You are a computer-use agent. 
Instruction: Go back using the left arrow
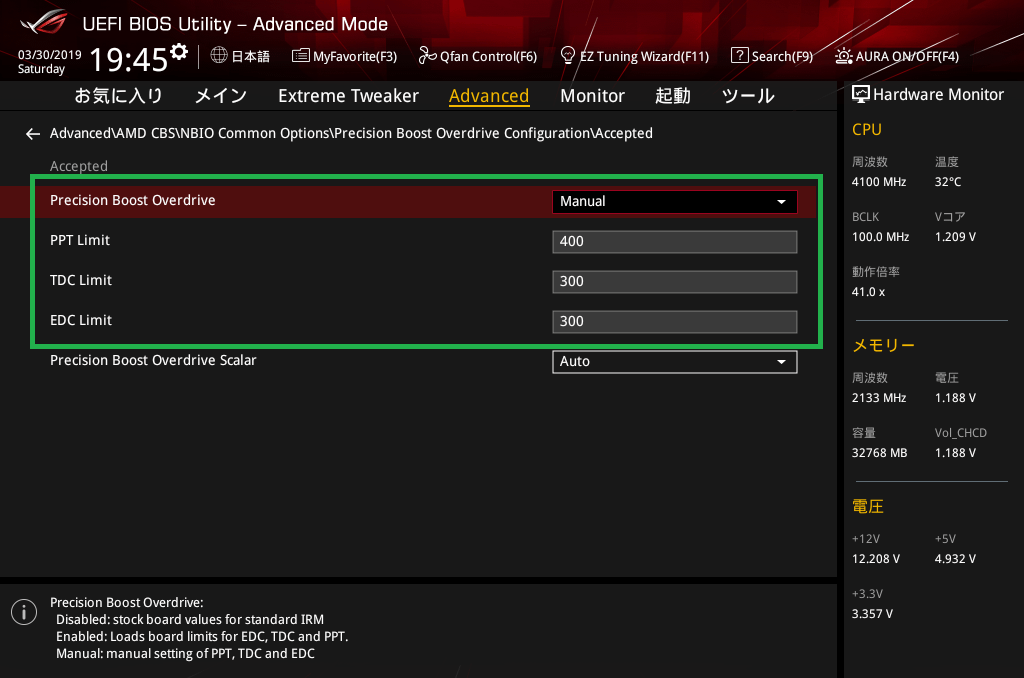[33, 134]
